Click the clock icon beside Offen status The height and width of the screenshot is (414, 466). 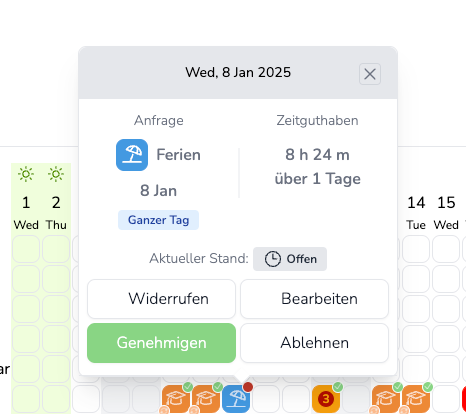(x=273, y=259)
